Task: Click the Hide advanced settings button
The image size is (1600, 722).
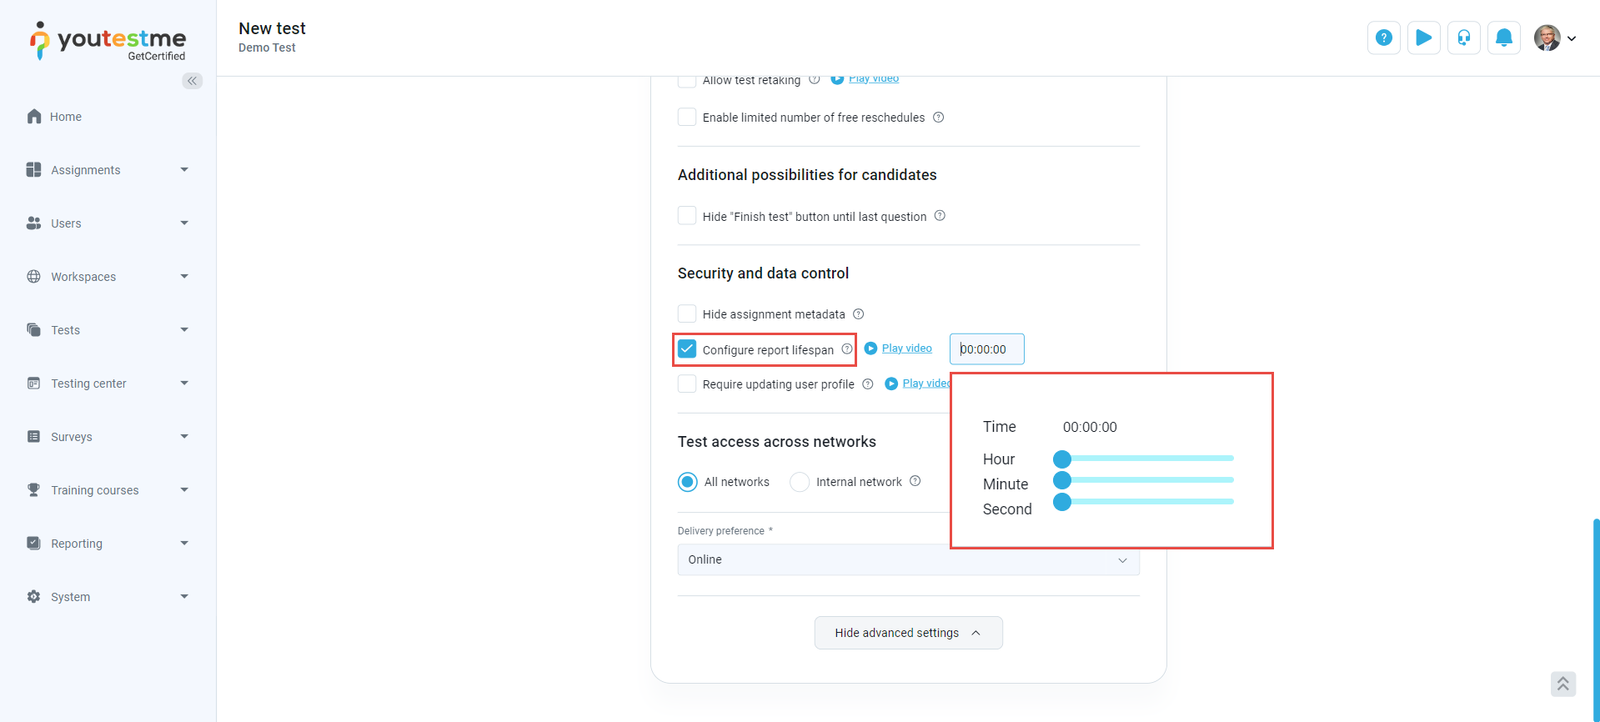Action: pyautogui.click(x=908, y=633)
